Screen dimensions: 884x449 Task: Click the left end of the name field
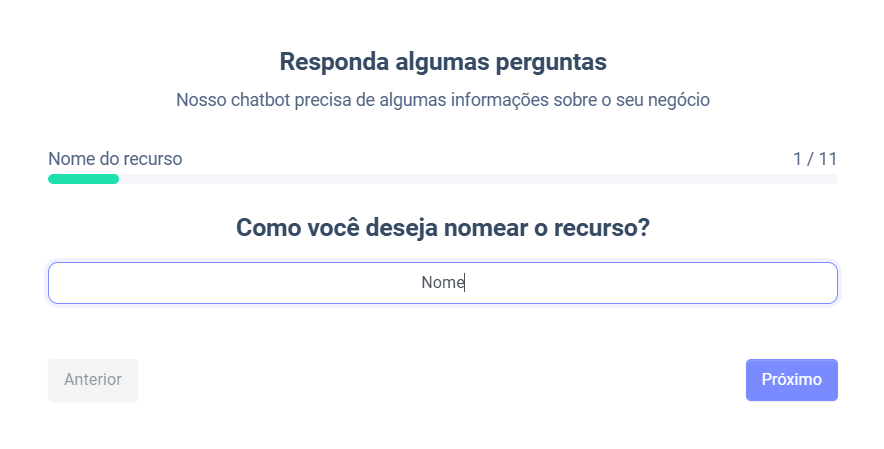point(70,283)
